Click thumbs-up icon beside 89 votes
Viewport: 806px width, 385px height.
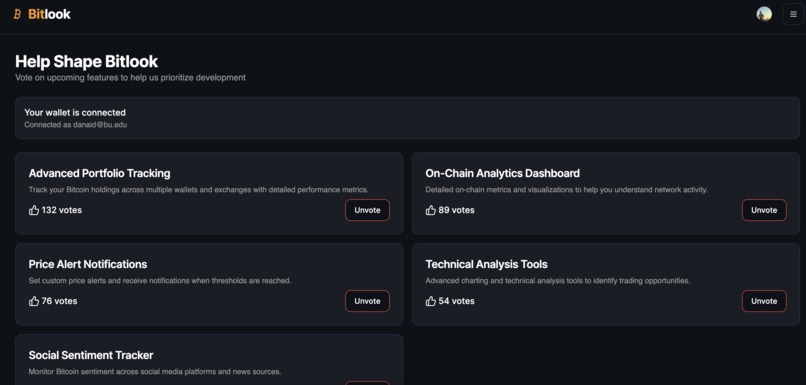(431, 210)
